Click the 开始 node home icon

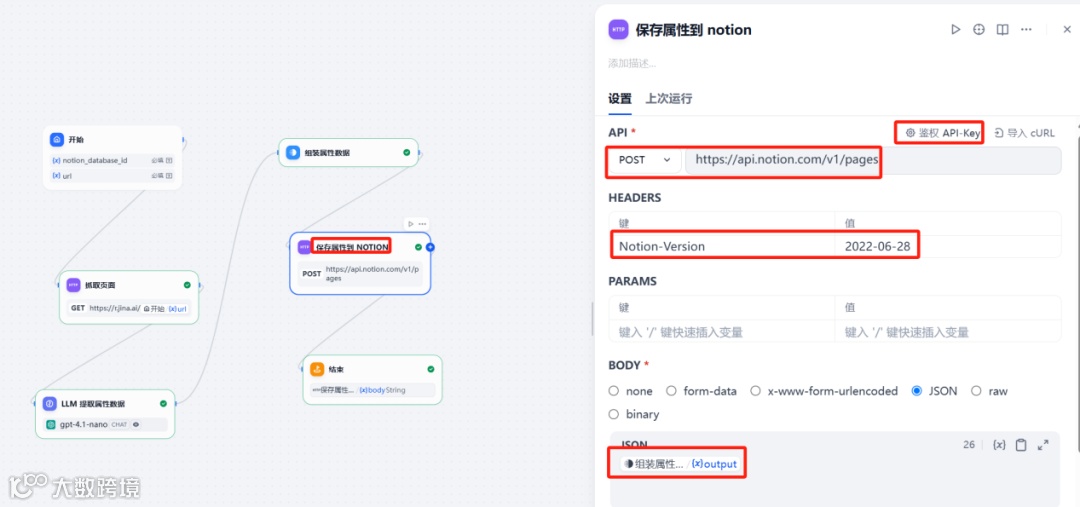tap(56, 139)
